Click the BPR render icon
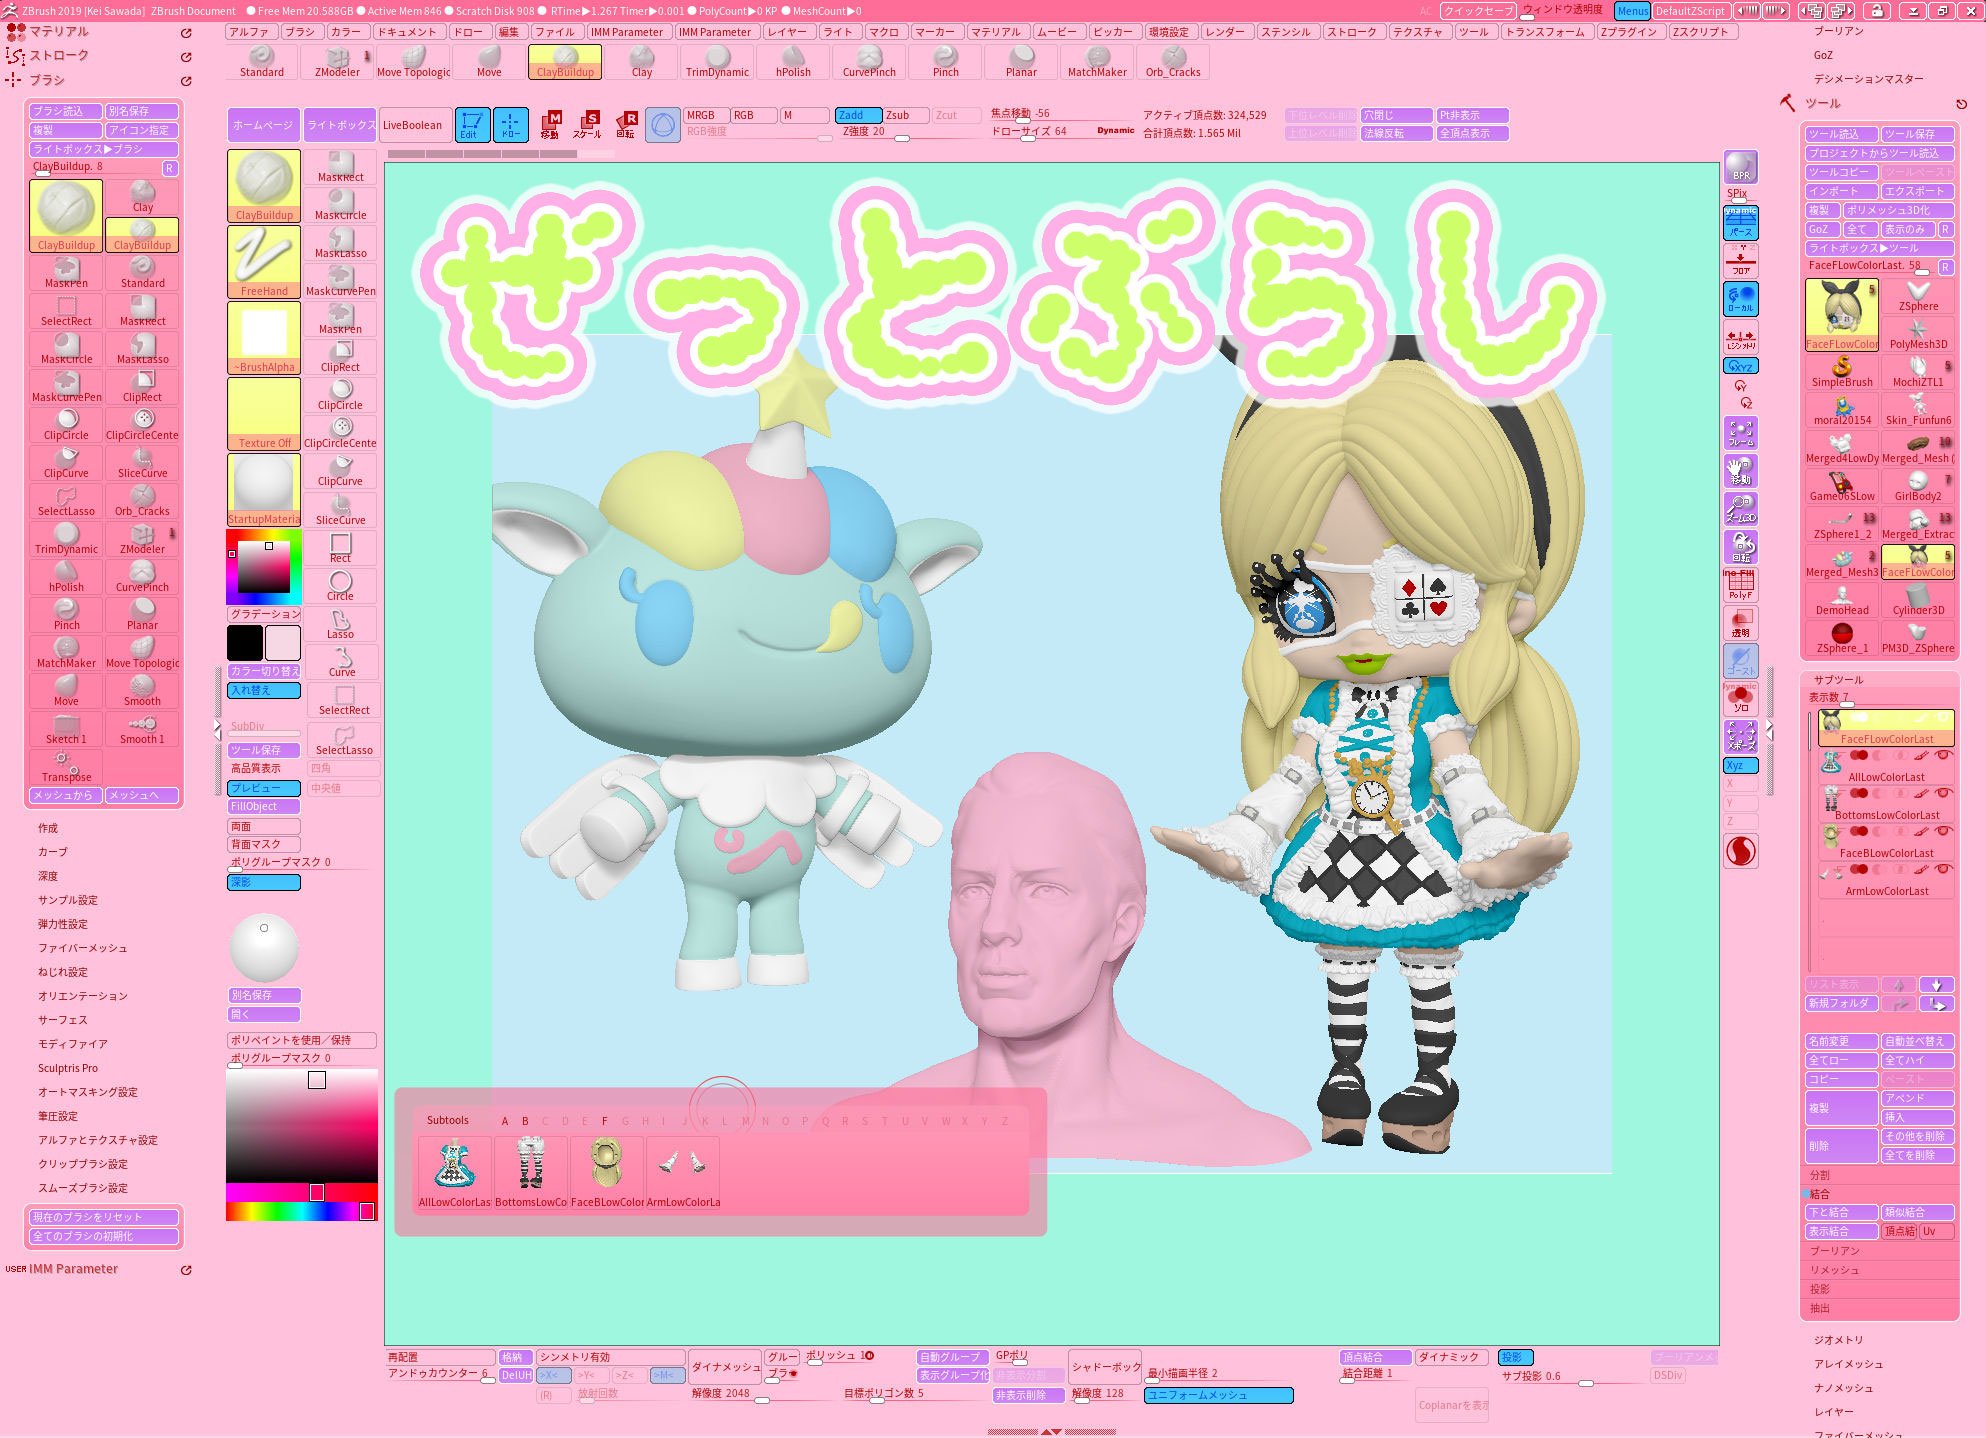 pyautogui.click(x=1741, y=167)
